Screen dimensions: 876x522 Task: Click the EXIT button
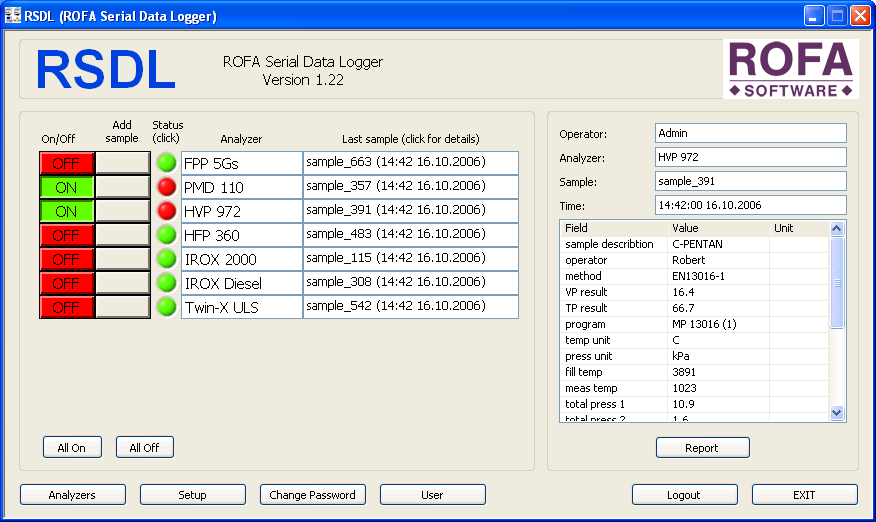804,495
